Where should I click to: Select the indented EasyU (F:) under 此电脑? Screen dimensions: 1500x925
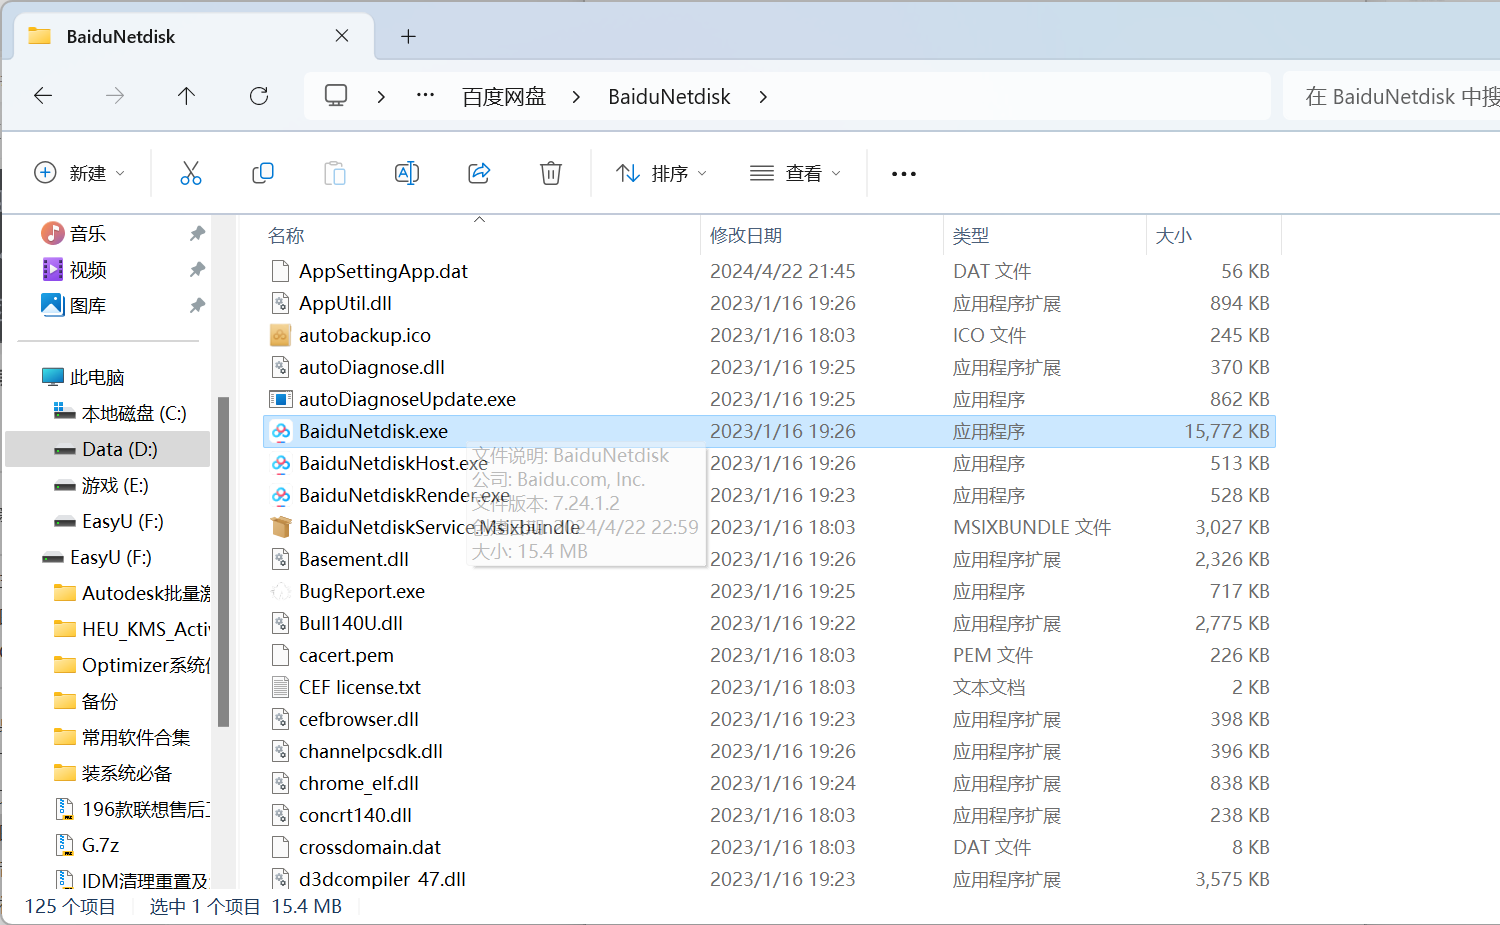tap(122, 521)
